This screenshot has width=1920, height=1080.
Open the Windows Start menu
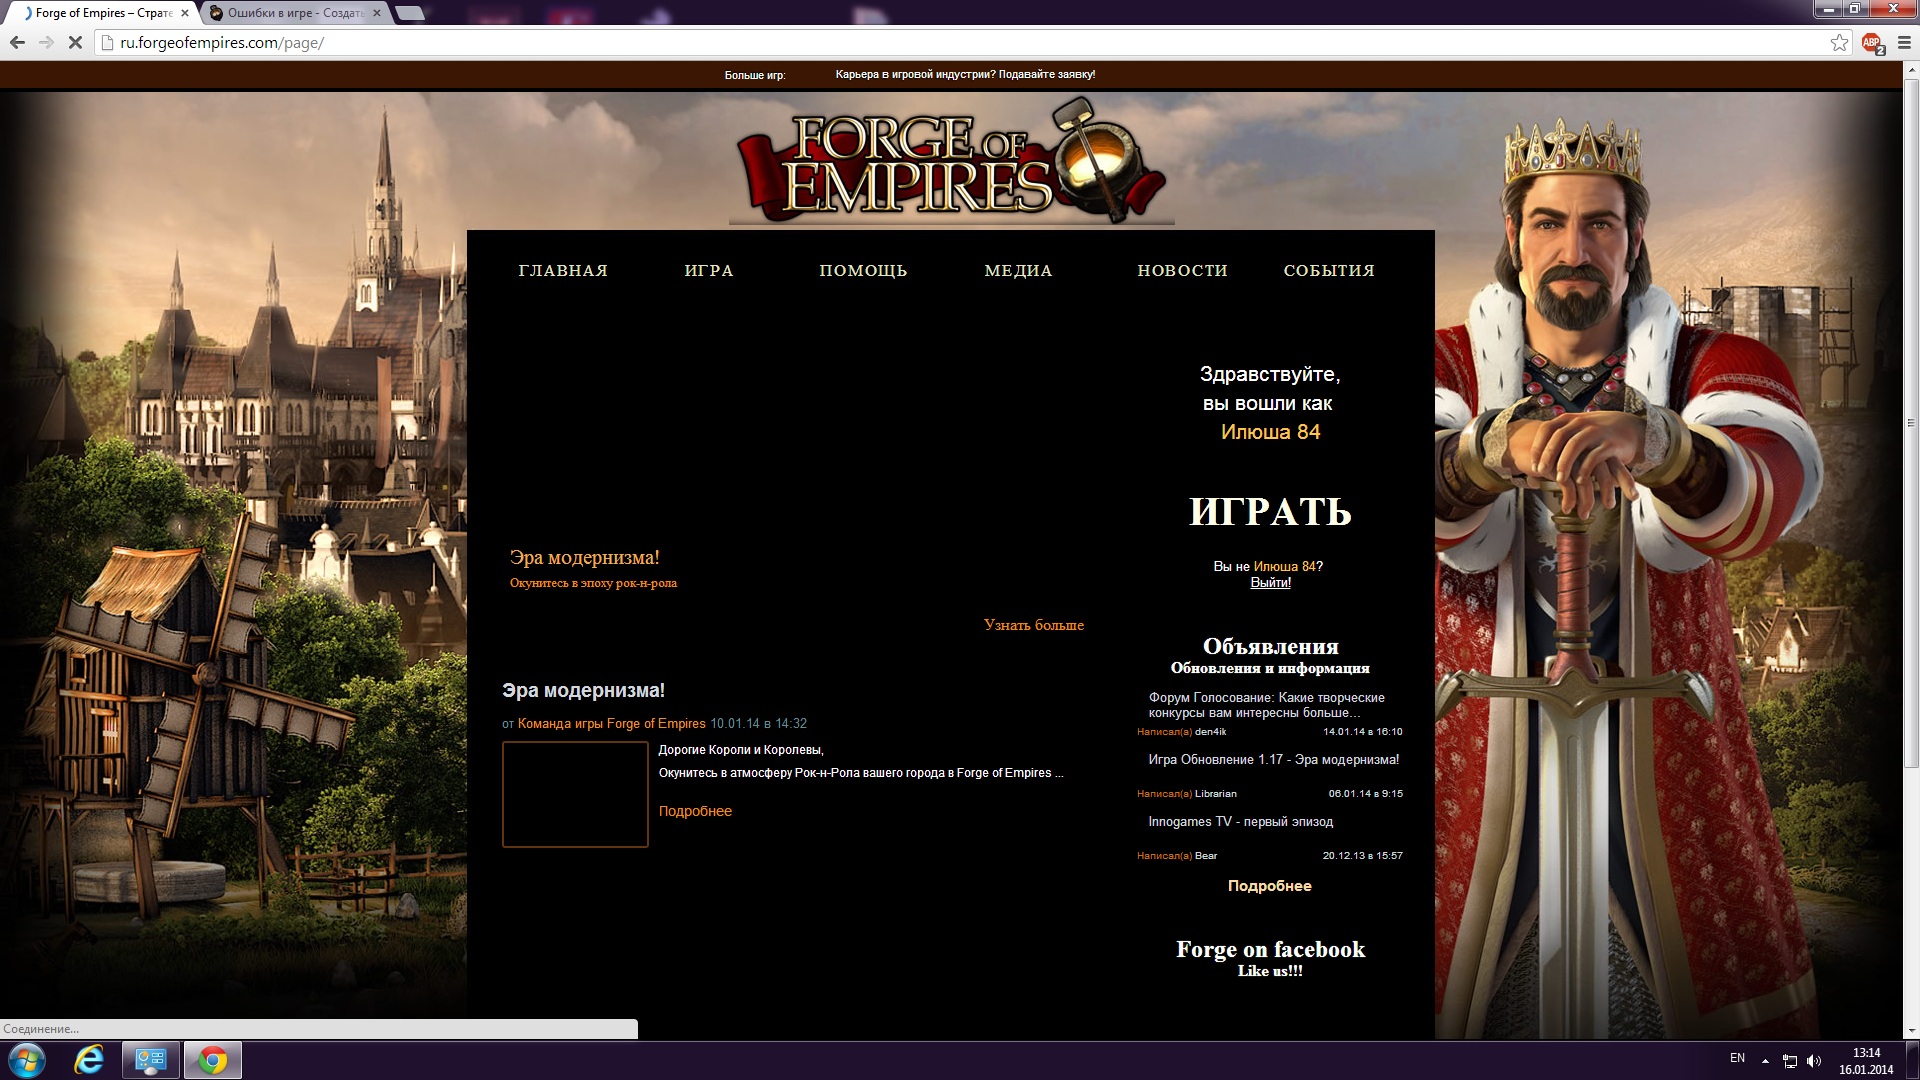point(27,1060)
